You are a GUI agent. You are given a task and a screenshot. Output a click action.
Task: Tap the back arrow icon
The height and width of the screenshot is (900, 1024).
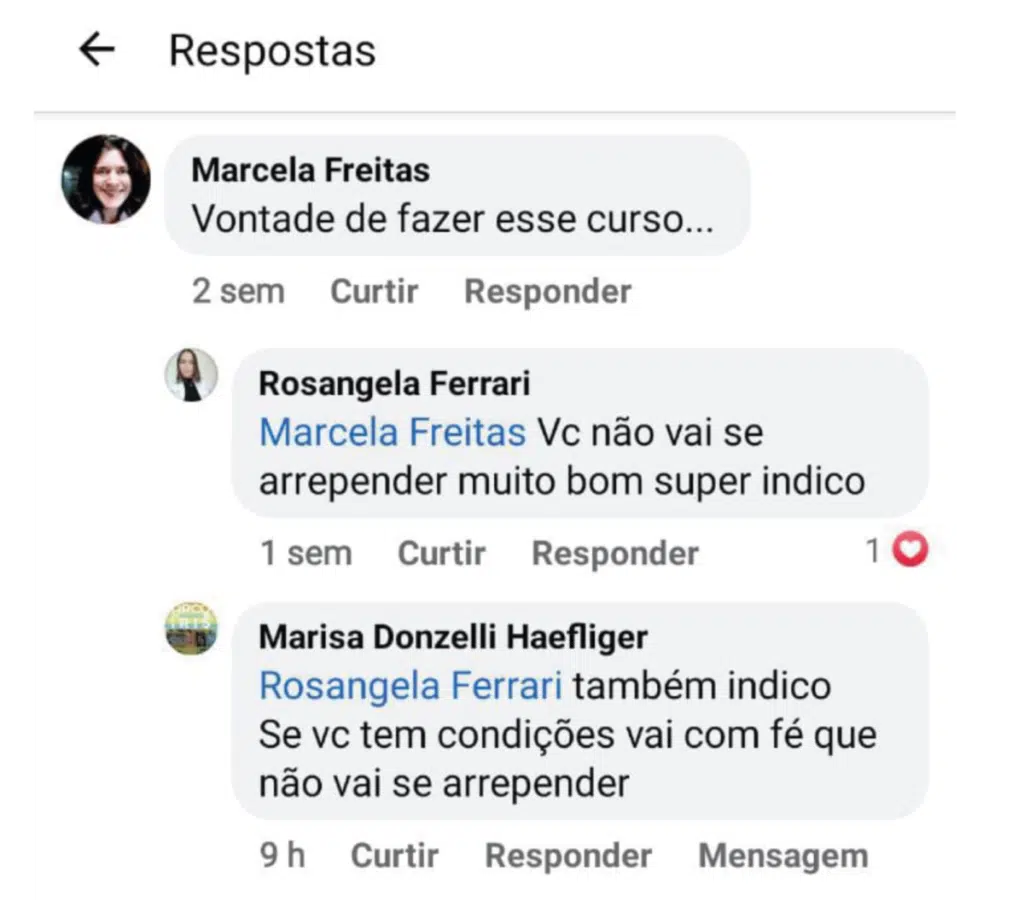[x=96, y=49]
